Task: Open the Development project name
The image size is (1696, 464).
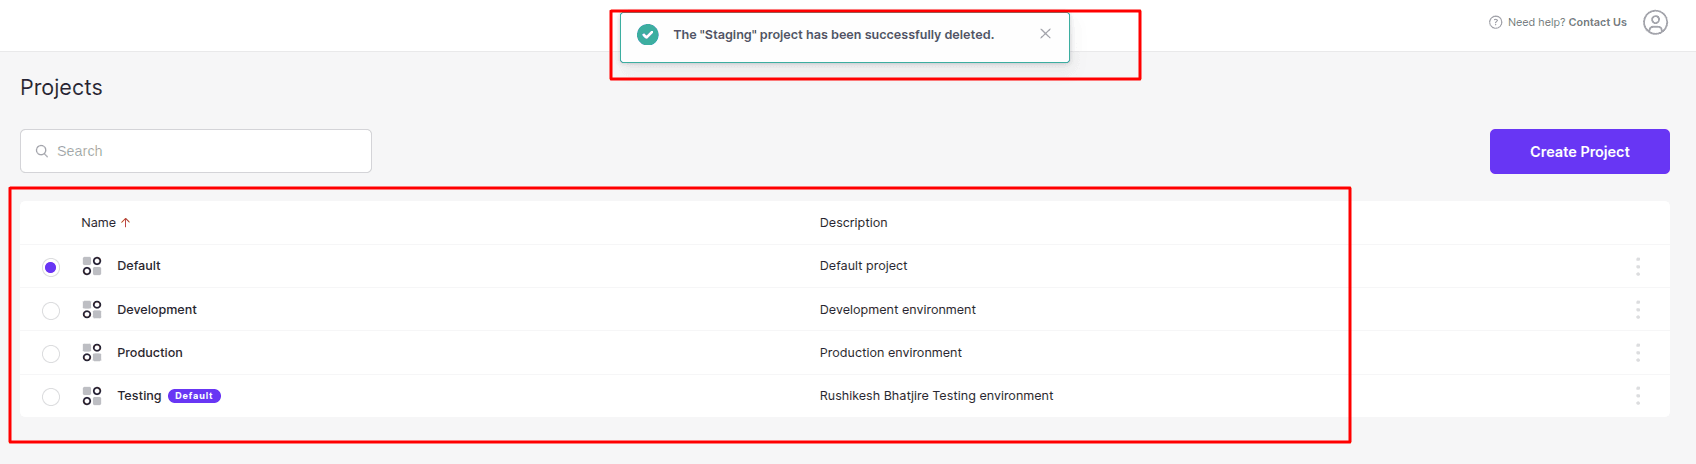Action: (x=157, y=310)
